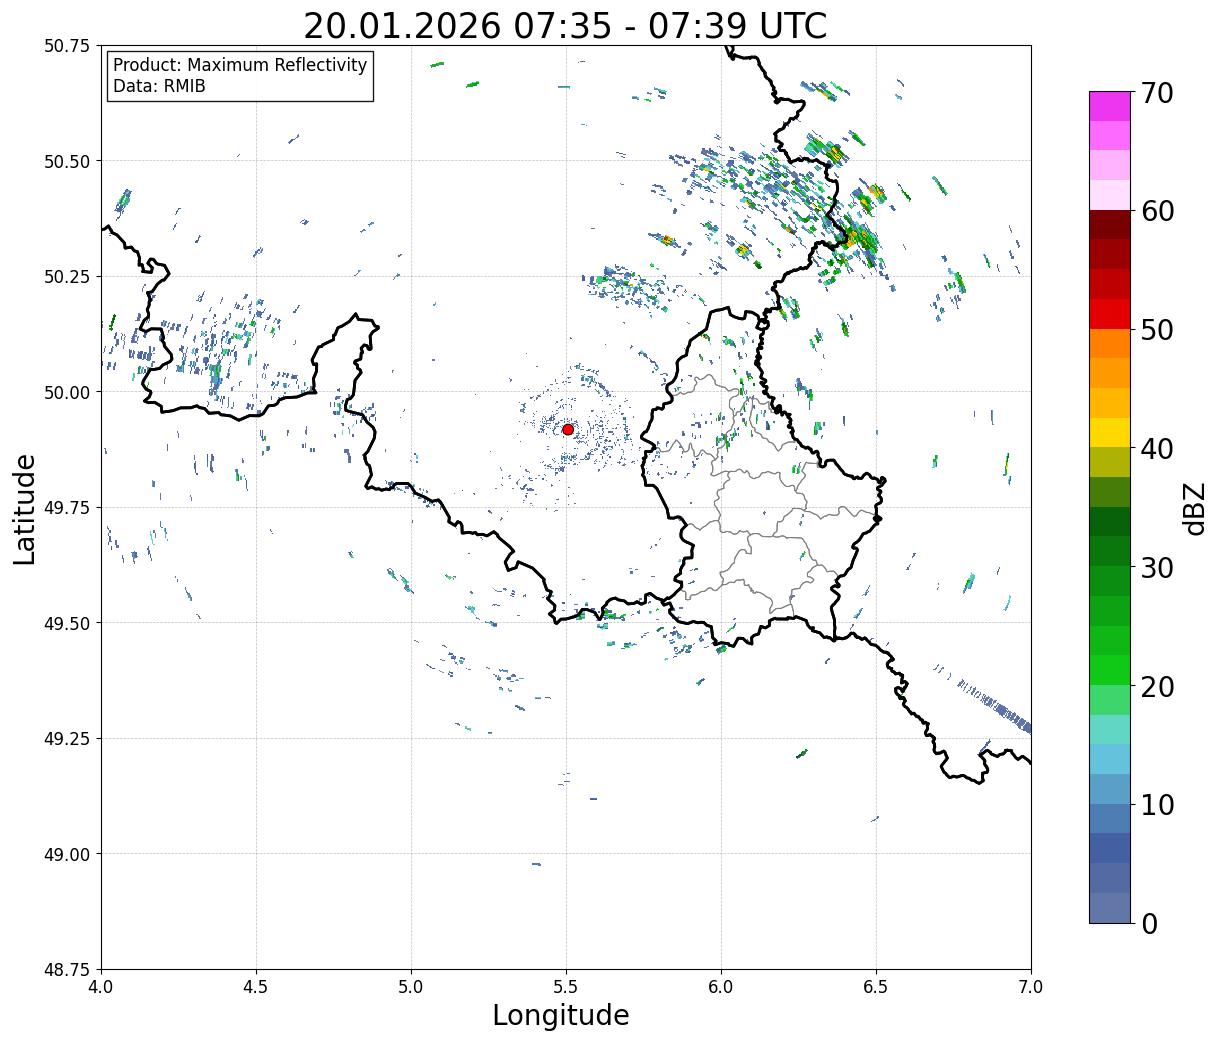Click the colorbar tick label 20
Screen dimensions: 1219x1040
(1157, 687)
